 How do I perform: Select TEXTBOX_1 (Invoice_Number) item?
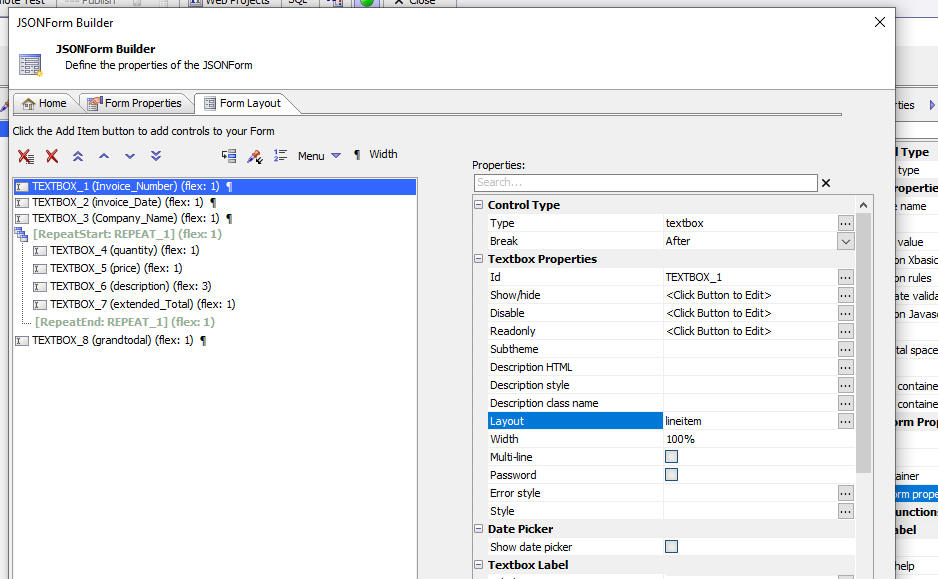pos(214,186)
